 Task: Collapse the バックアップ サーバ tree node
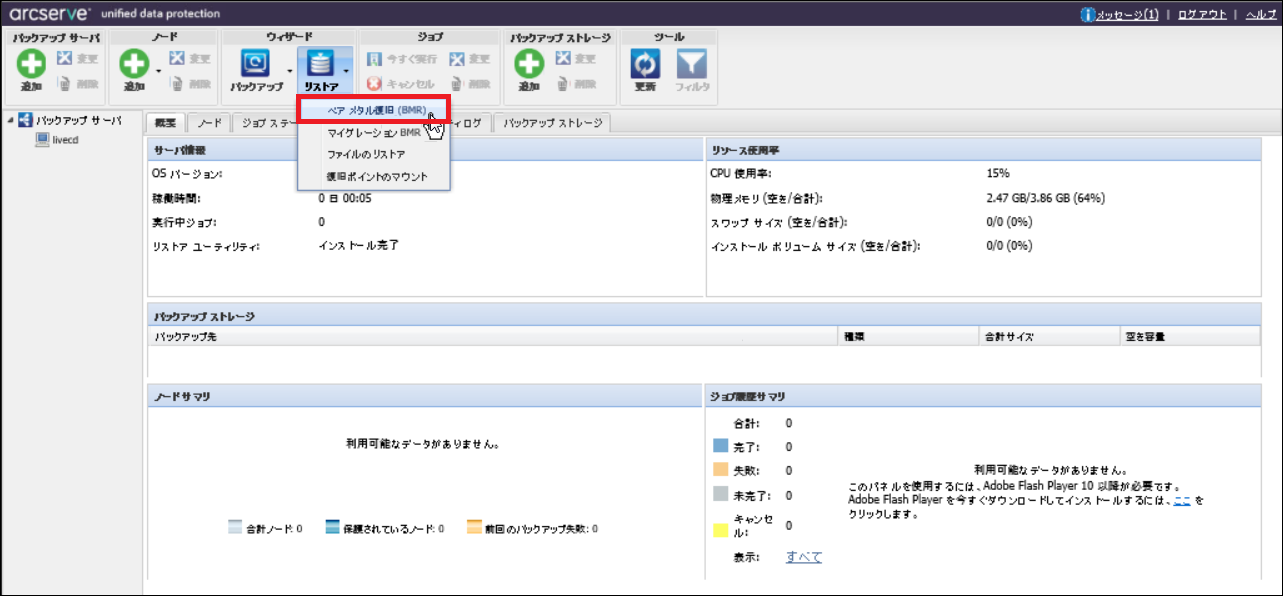click(10, 121)
